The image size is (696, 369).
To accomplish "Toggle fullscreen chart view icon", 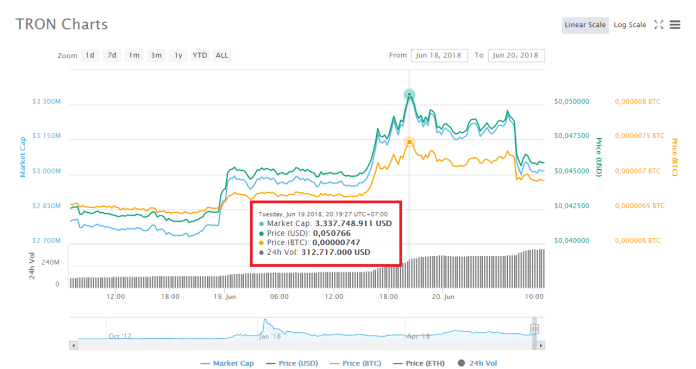I will click(x=659, y=25).
